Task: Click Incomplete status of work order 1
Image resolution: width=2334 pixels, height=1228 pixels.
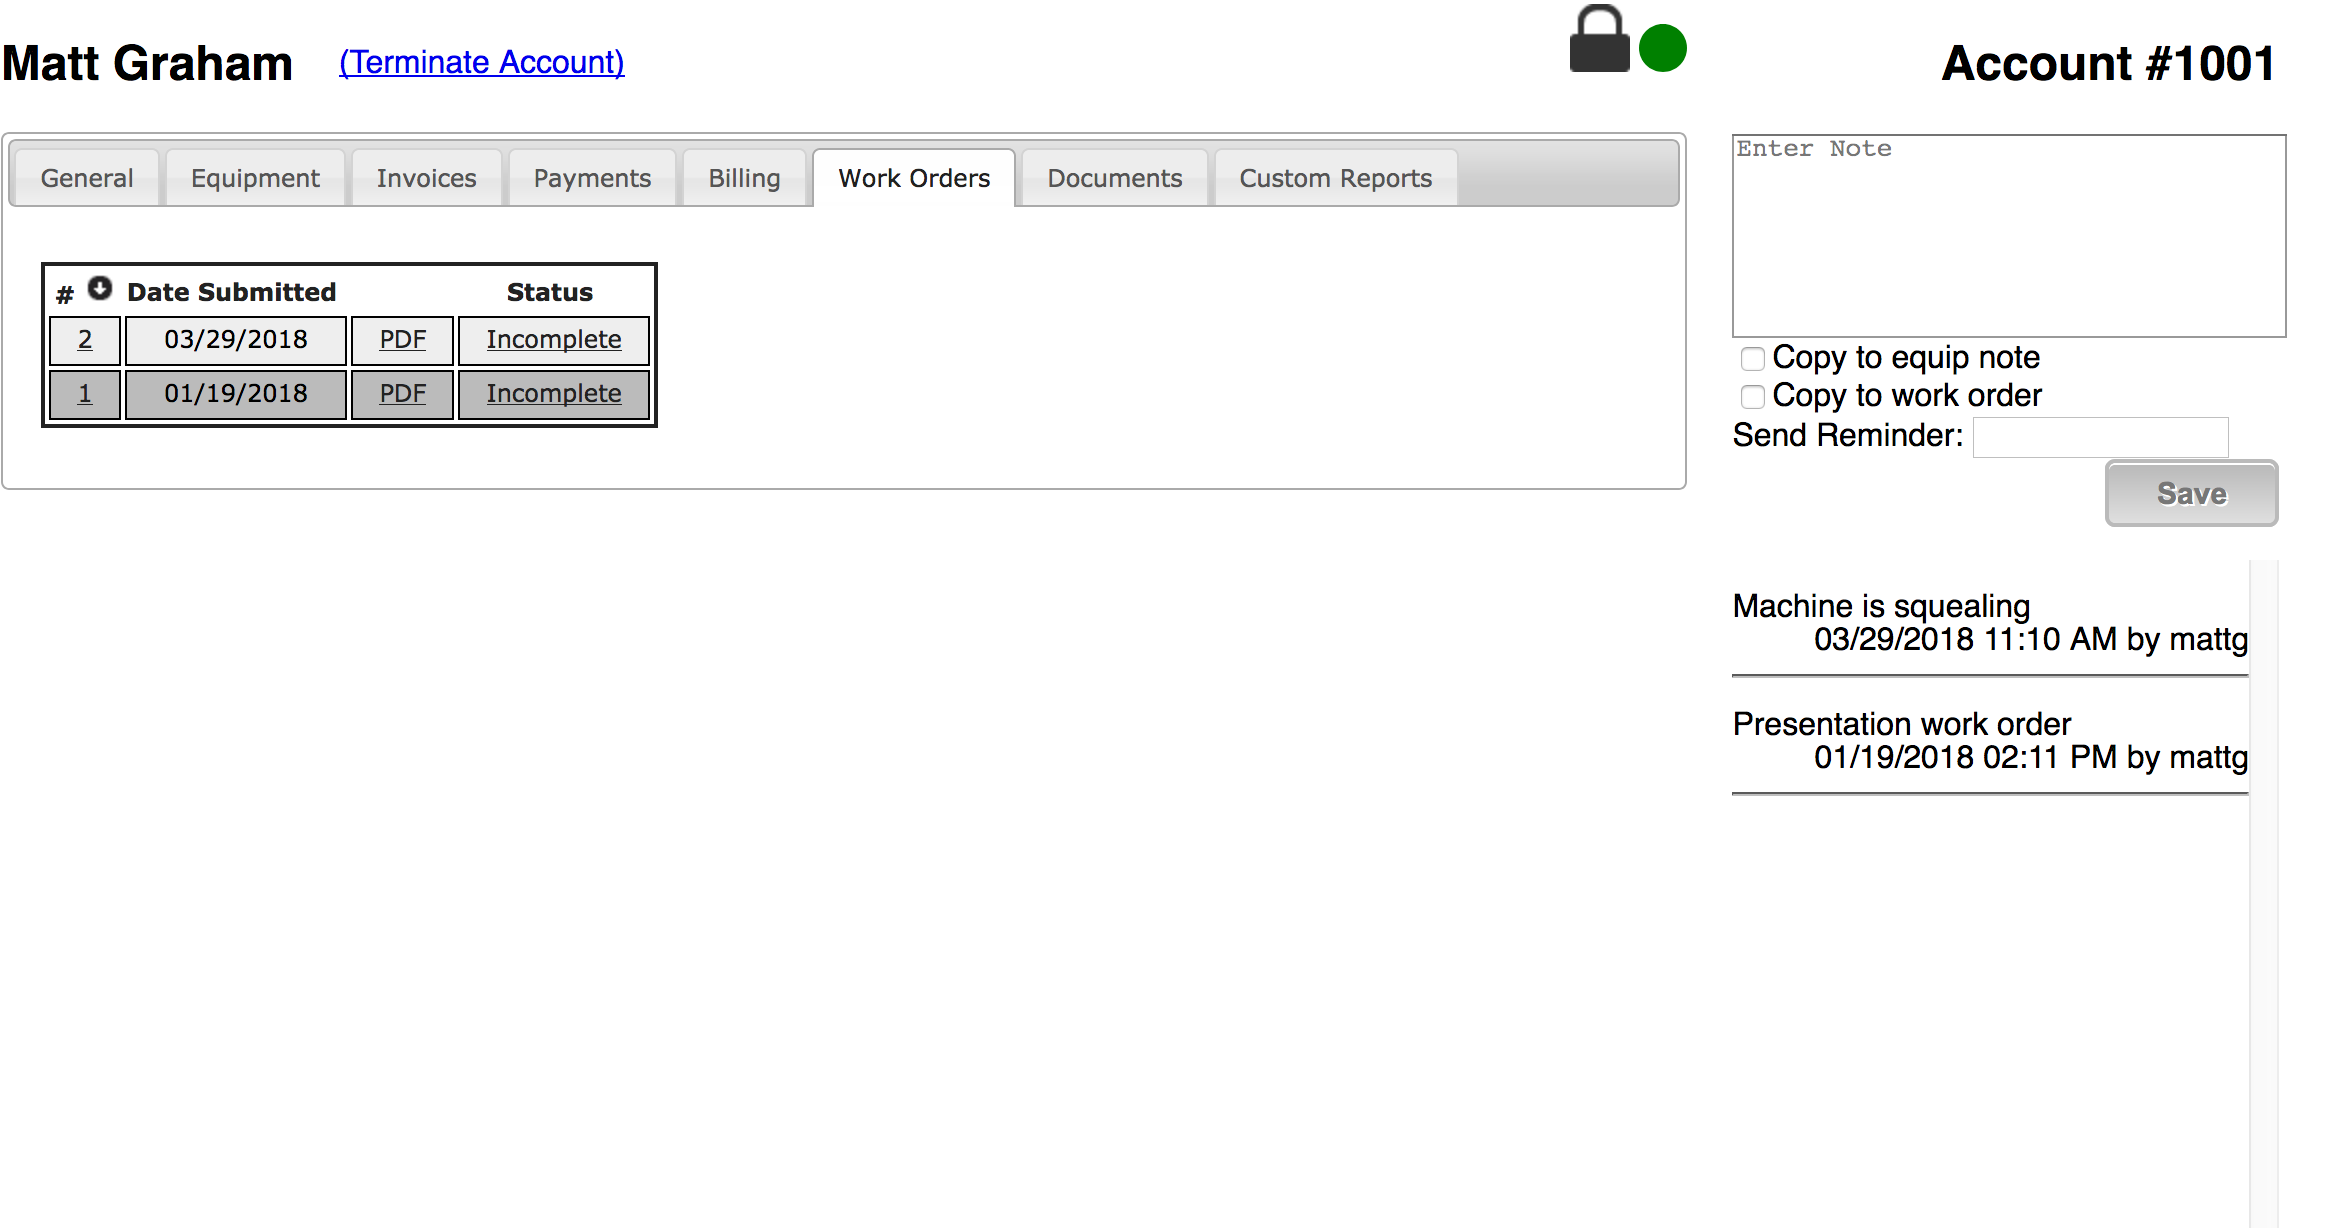Action: (554, 394)
